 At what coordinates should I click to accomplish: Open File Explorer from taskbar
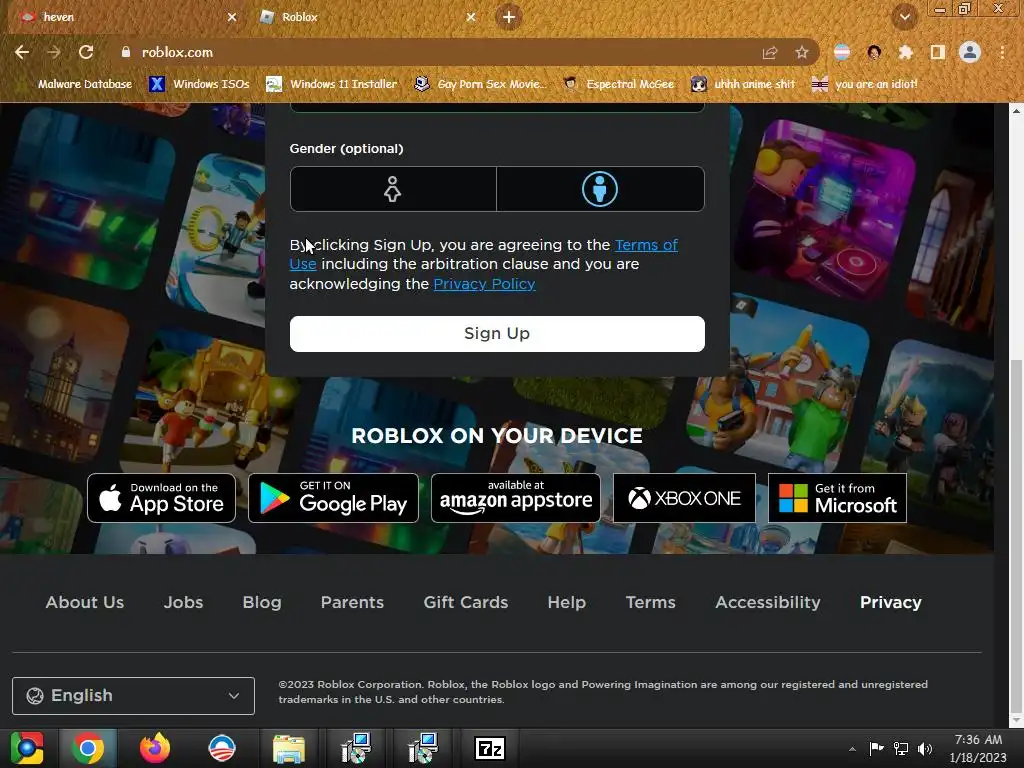coord(289,748)
